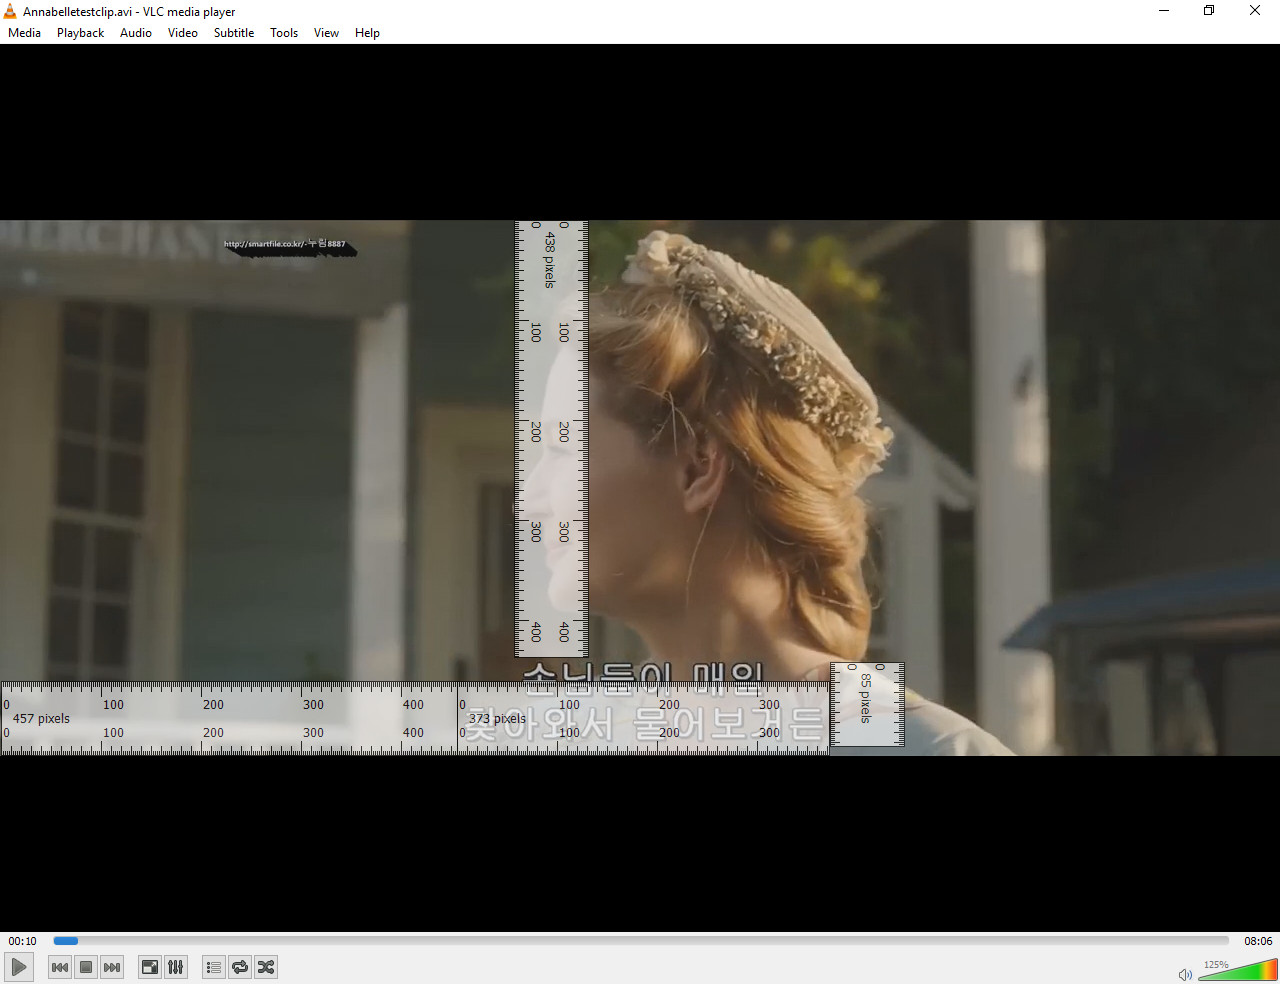Seek in the playback progress bar

point(641,941)
